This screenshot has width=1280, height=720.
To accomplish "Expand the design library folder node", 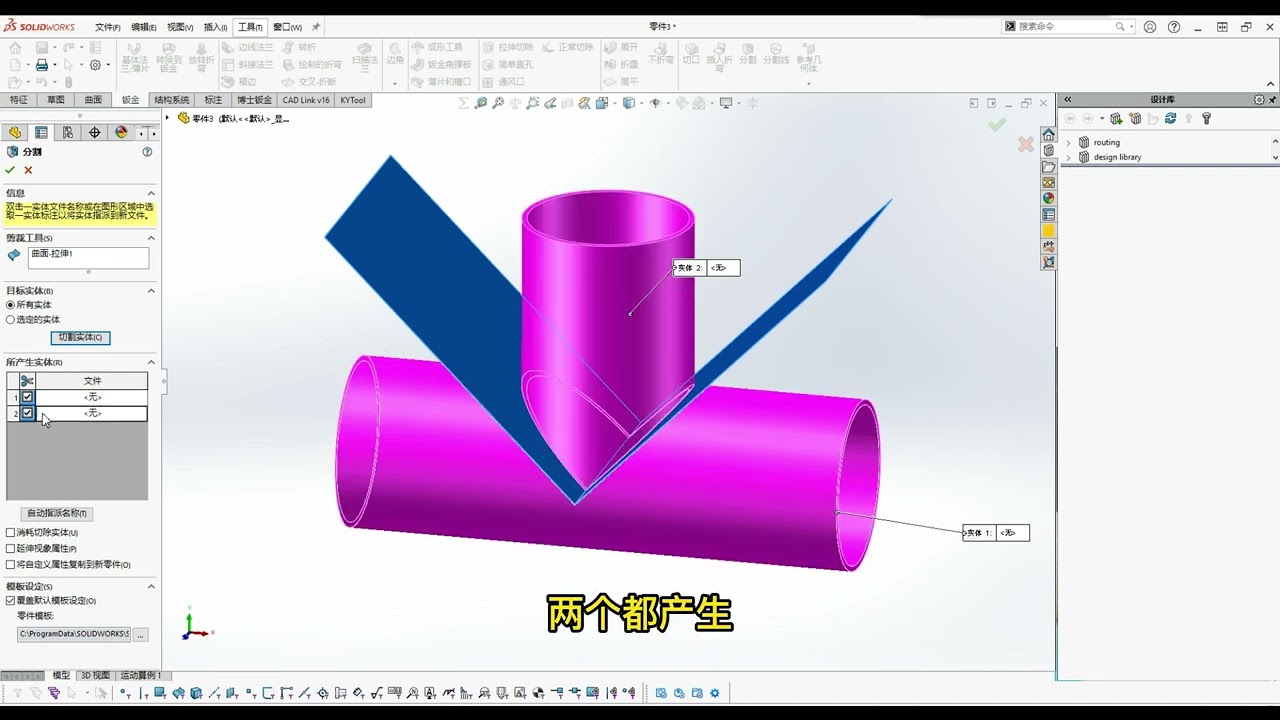I will [1068, 157].
